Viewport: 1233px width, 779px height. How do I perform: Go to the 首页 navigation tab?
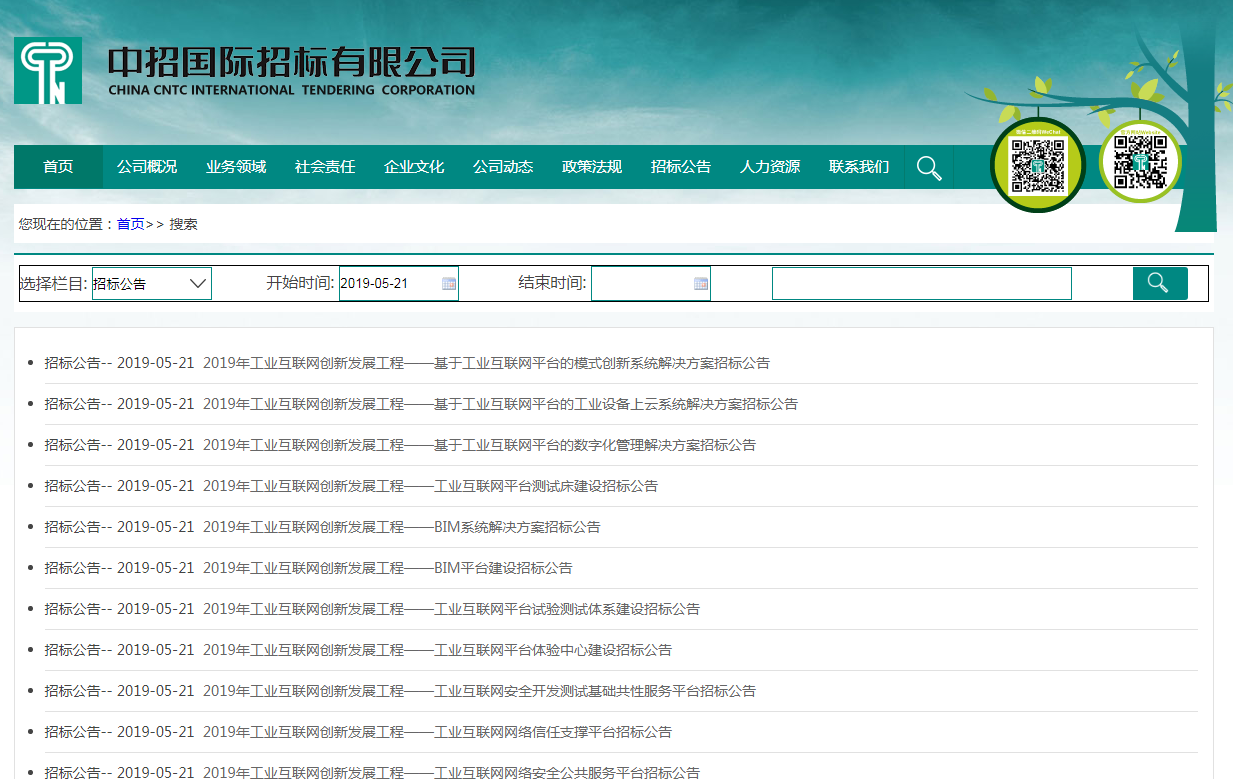pyautogui.click(x=58, y=167)
